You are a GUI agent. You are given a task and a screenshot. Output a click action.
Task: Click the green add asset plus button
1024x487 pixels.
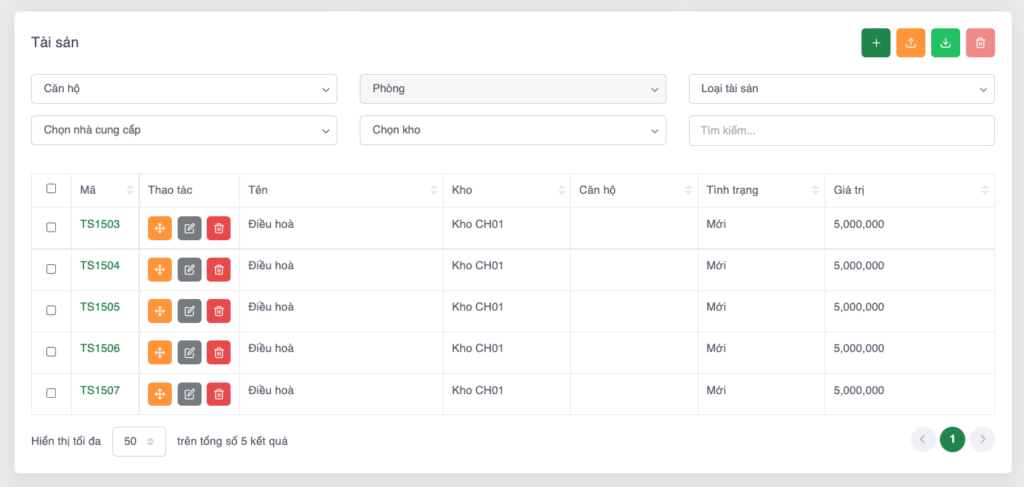[x=876, y=43]
